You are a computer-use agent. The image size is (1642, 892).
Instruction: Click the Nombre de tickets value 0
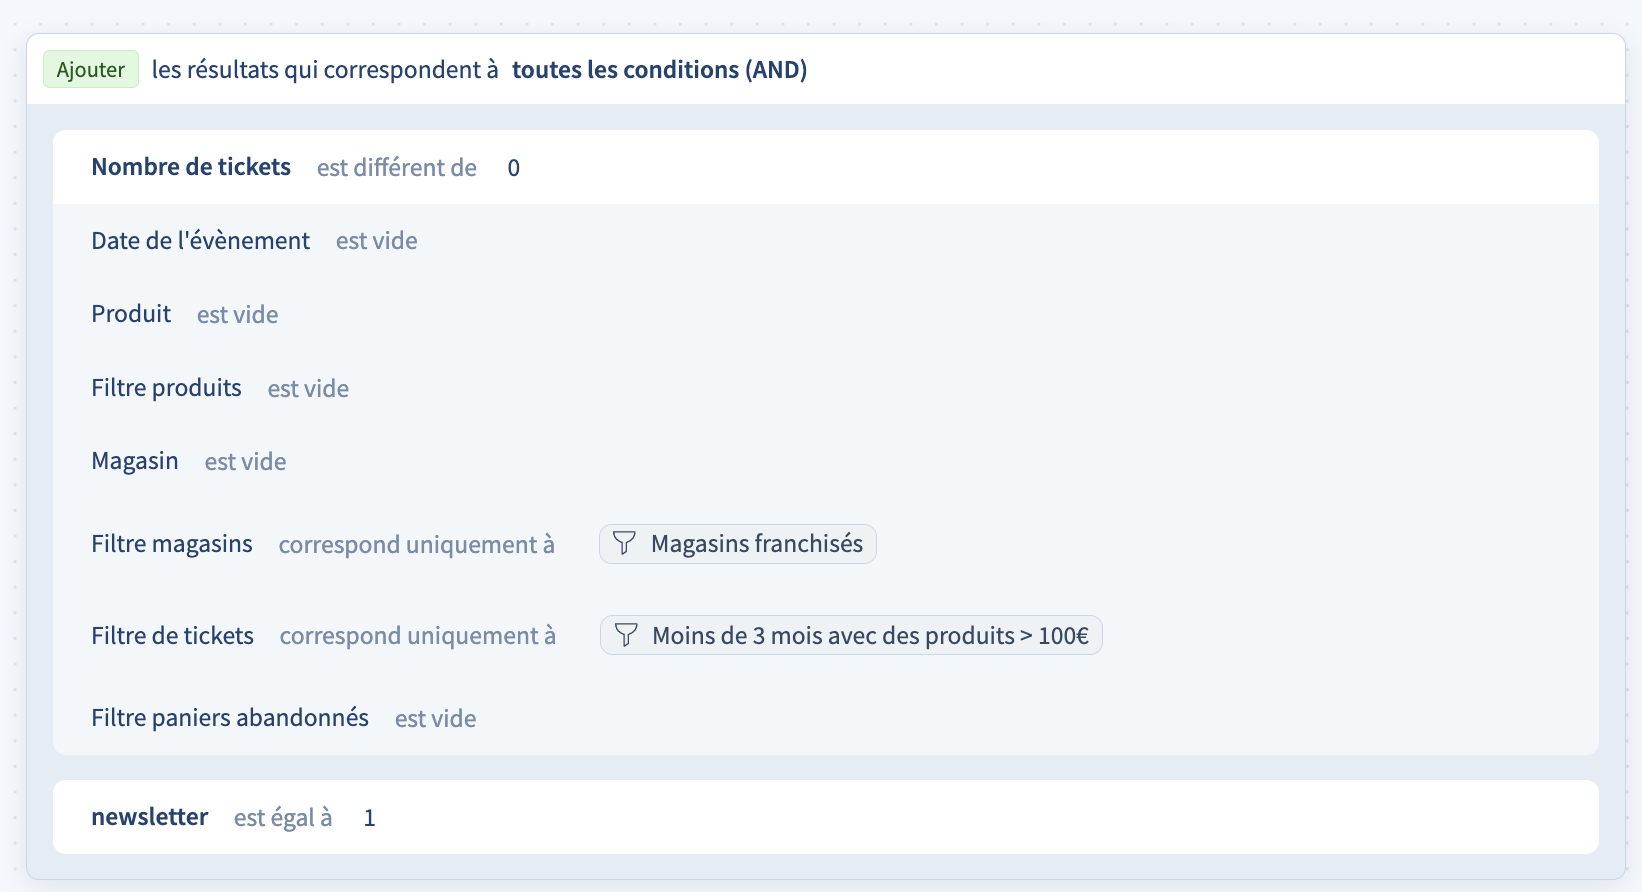click(513, 168)
